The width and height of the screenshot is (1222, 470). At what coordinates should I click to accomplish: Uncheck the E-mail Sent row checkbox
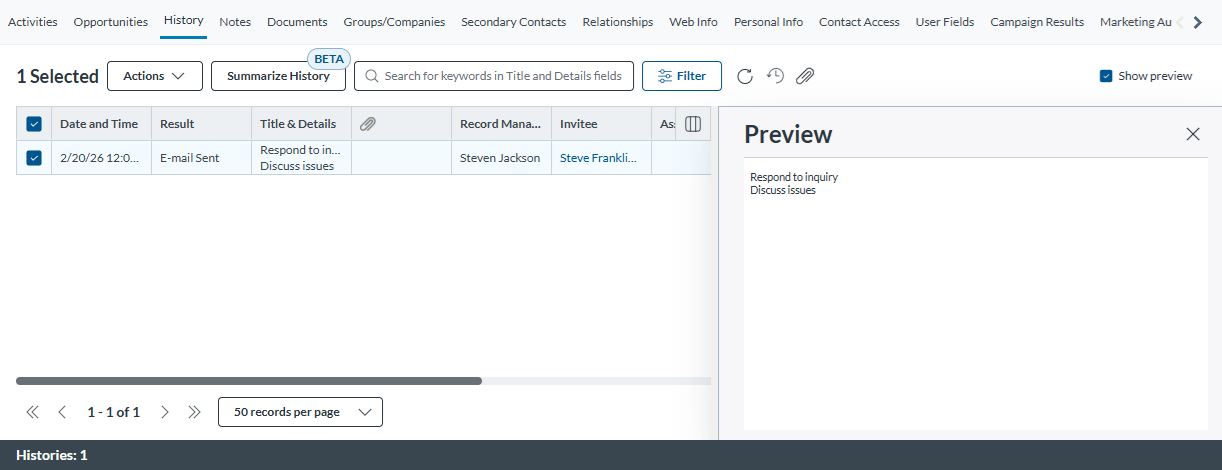coord(34,158)
